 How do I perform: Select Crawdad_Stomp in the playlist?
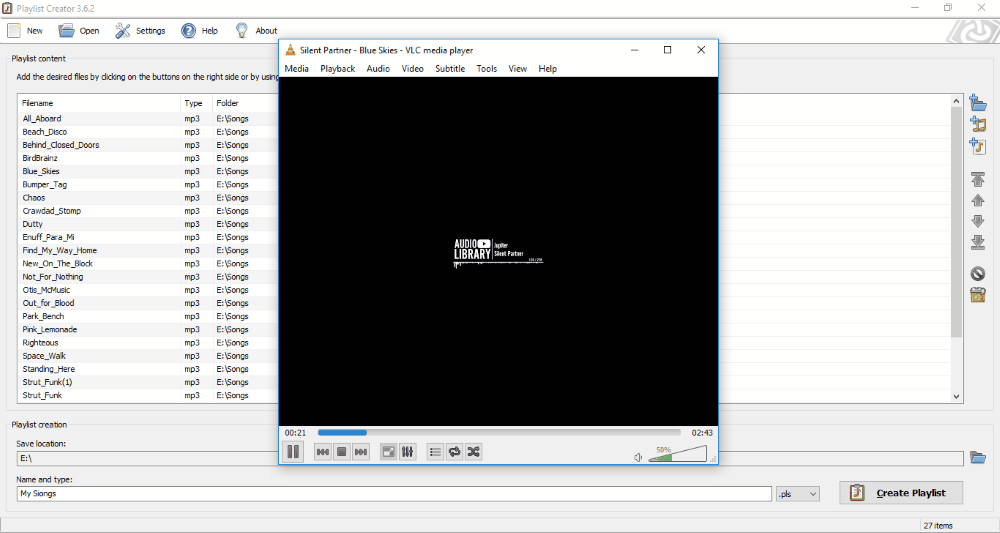pyautogui.click(x=52, y=211)
